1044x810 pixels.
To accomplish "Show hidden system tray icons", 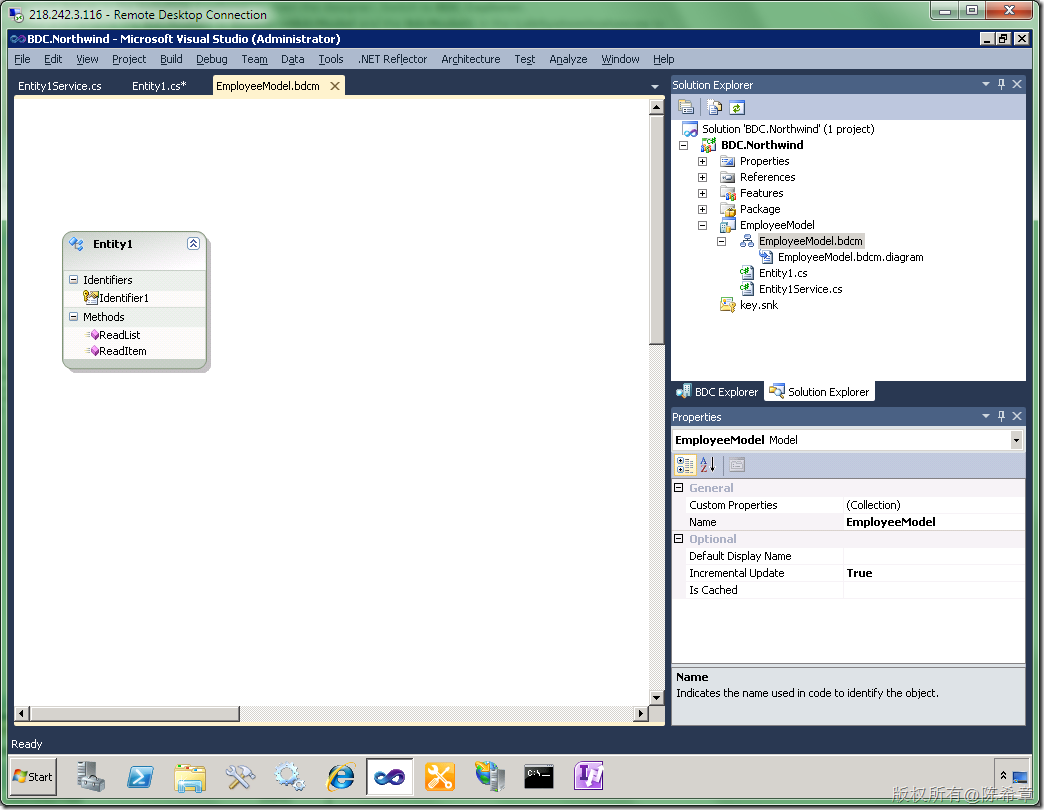I will coord(1003,775).
